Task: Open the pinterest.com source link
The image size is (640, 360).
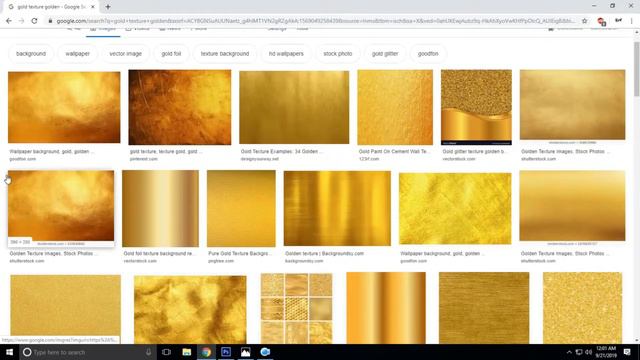Action: click(x=144, y=159)
